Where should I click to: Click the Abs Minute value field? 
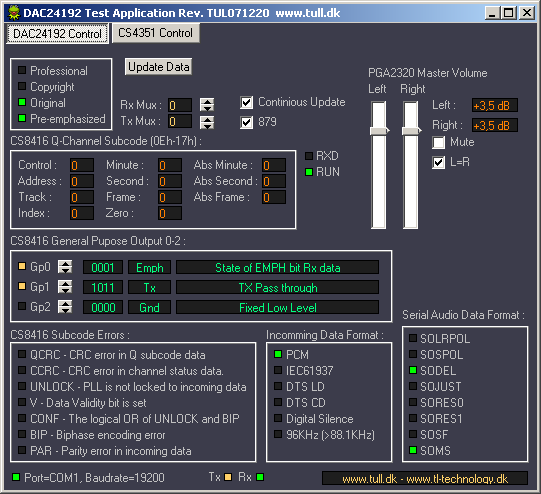(x=274, y=165)
